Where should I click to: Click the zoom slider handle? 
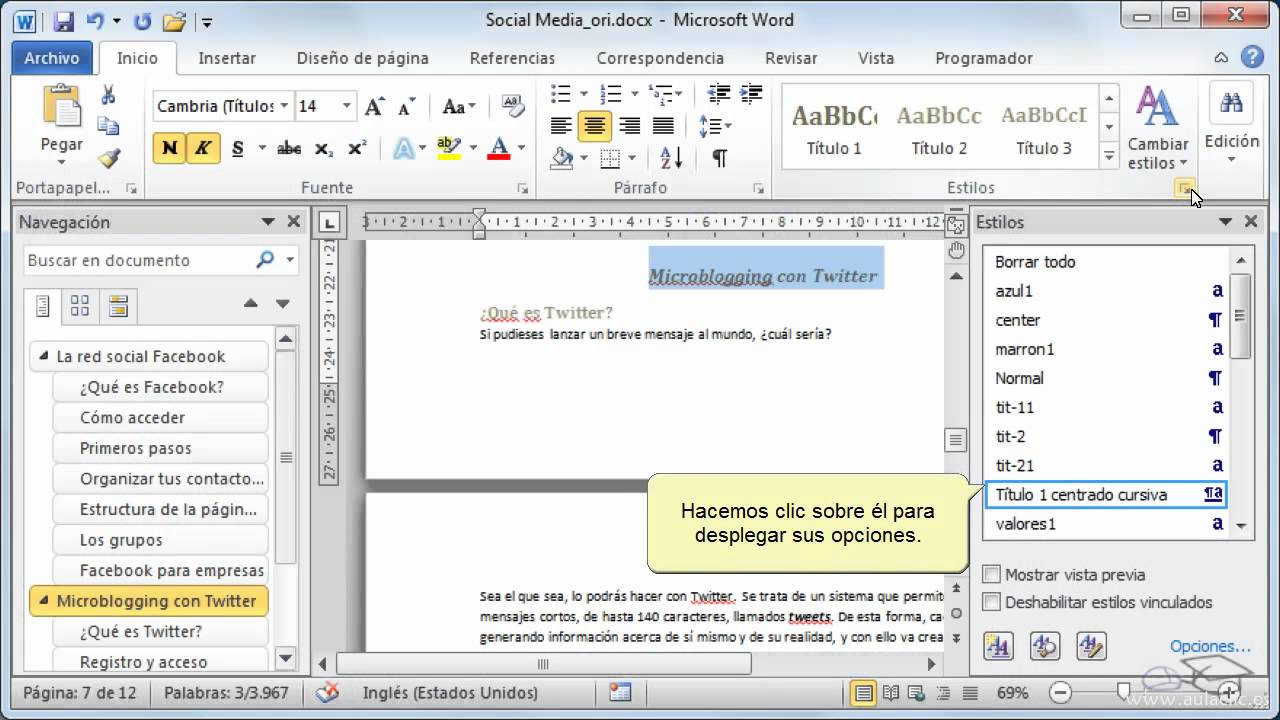tap(1123, 692)
